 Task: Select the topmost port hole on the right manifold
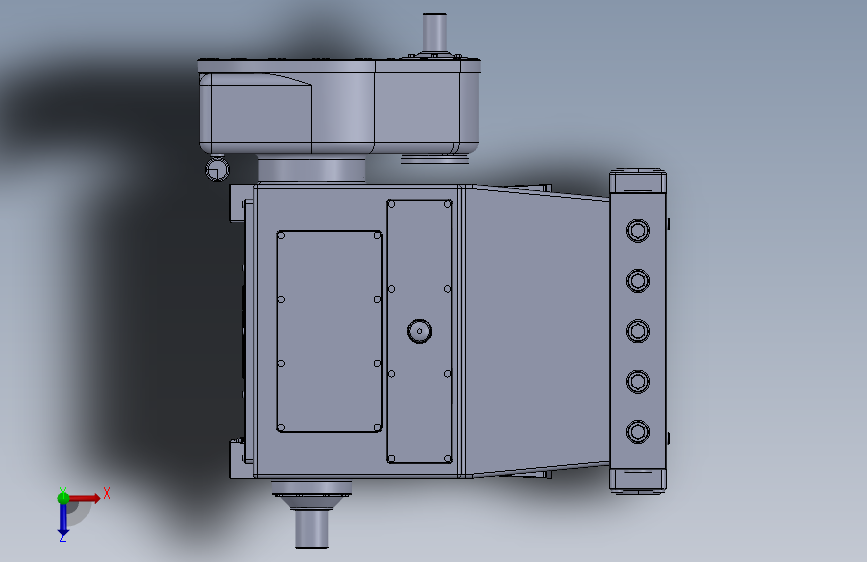click(638, 230)
